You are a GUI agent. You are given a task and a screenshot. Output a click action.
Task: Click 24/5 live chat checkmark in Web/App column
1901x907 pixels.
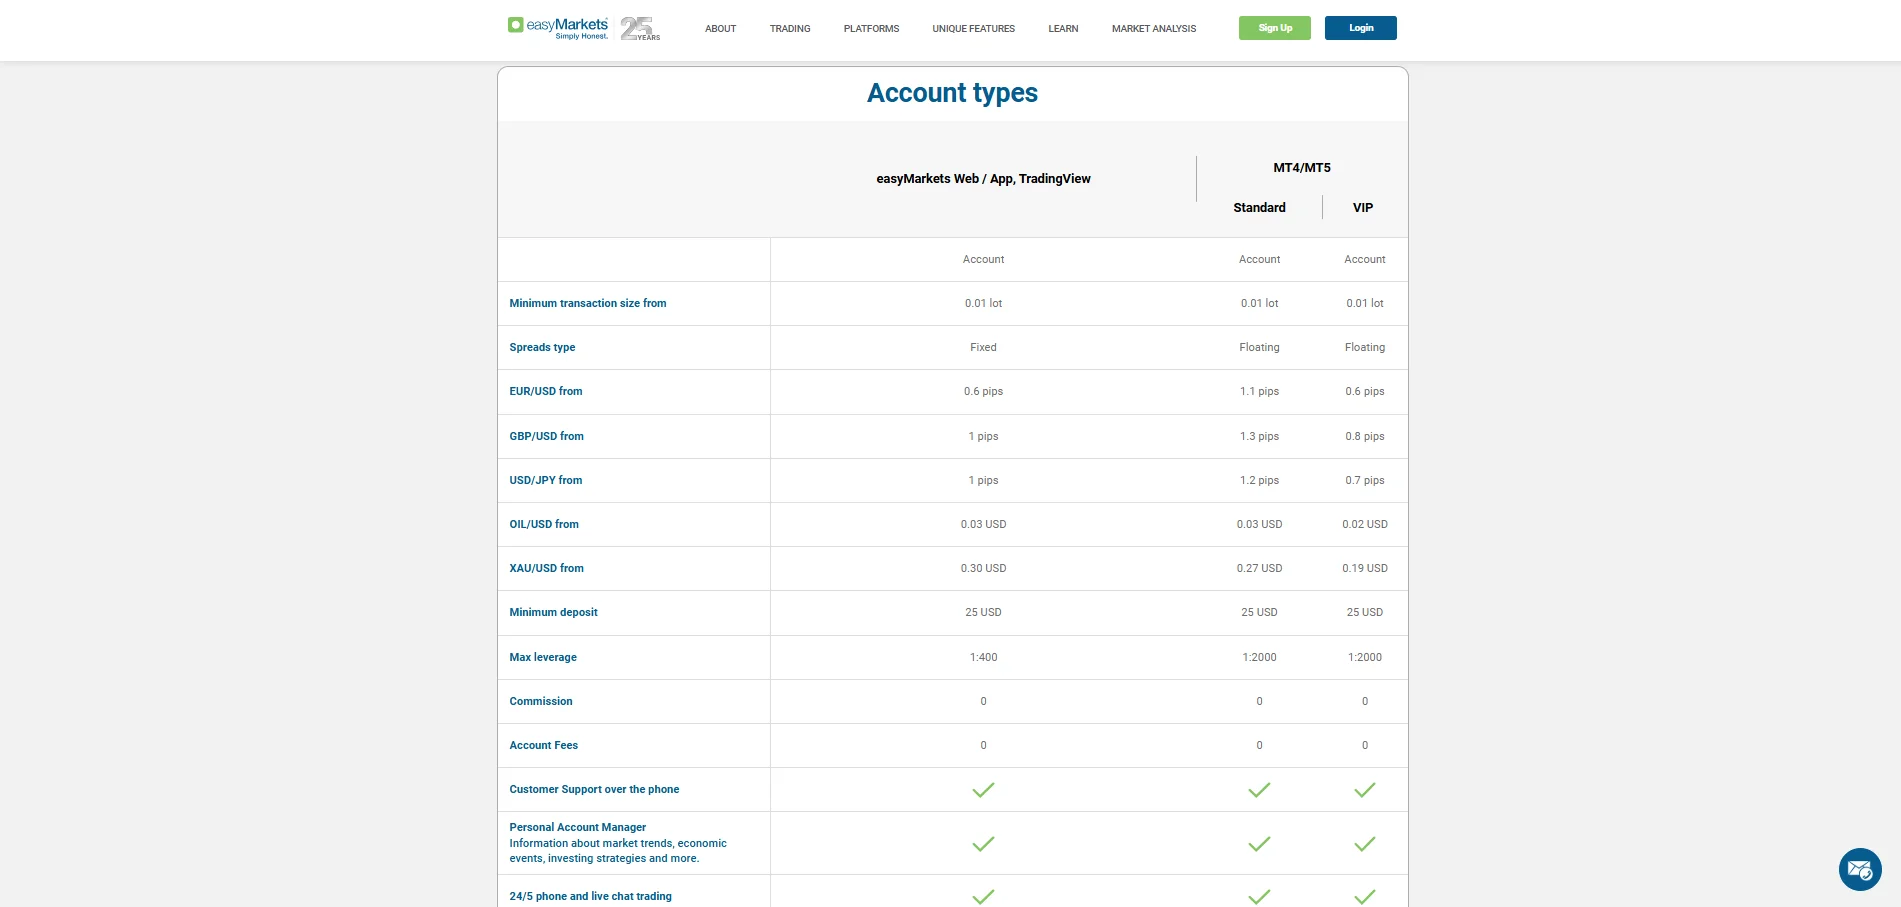click(983, 897)
